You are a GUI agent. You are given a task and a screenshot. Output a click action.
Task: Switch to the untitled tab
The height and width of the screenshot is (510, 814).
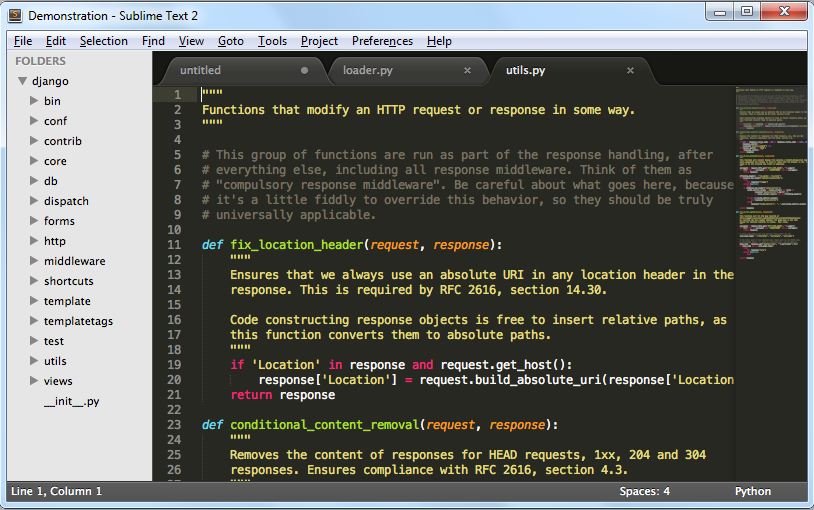pyautogui.click(x=200, y=71)
